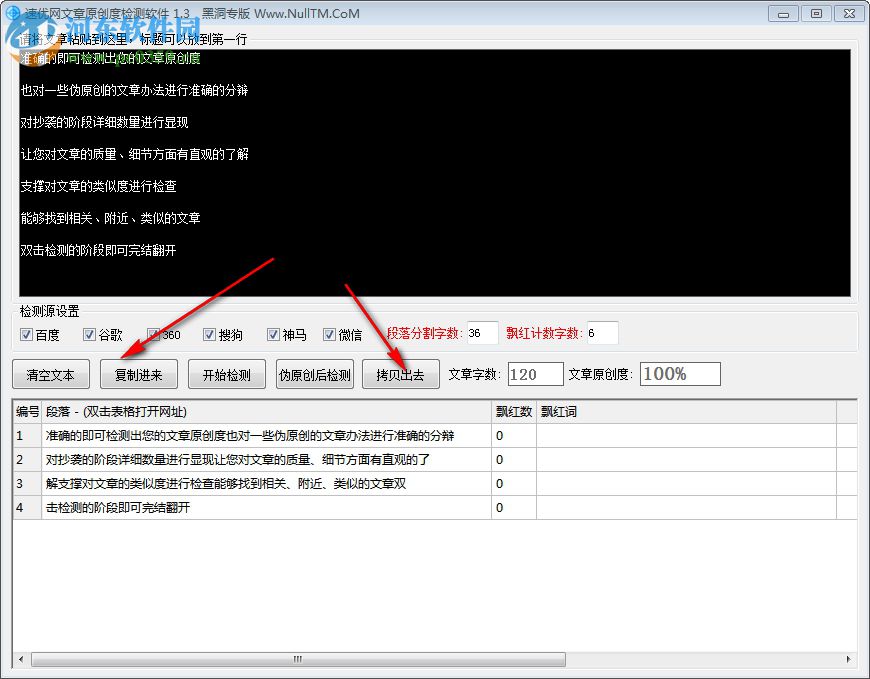This screenshot has height=679, width=870.
Task: Click the 文章原创度 field showing 100%
Action: [x=680, y=374]
